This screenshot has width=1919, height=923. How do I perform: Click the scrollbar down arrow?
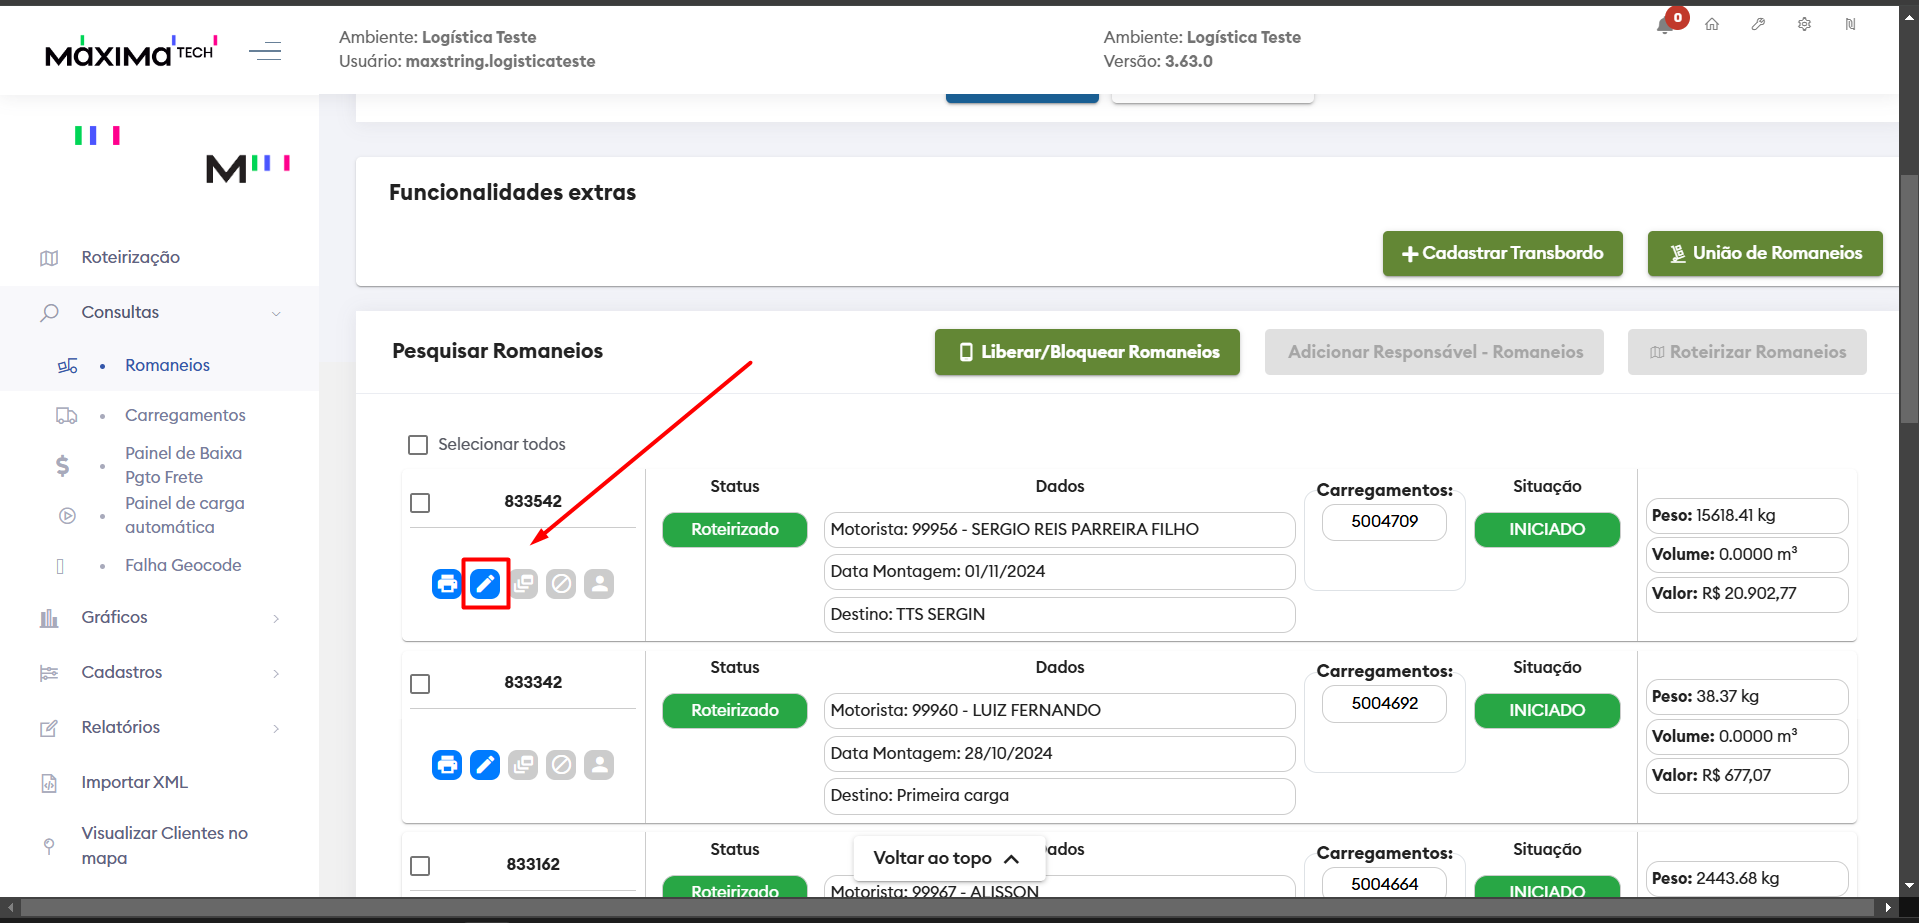[1910, 886]
